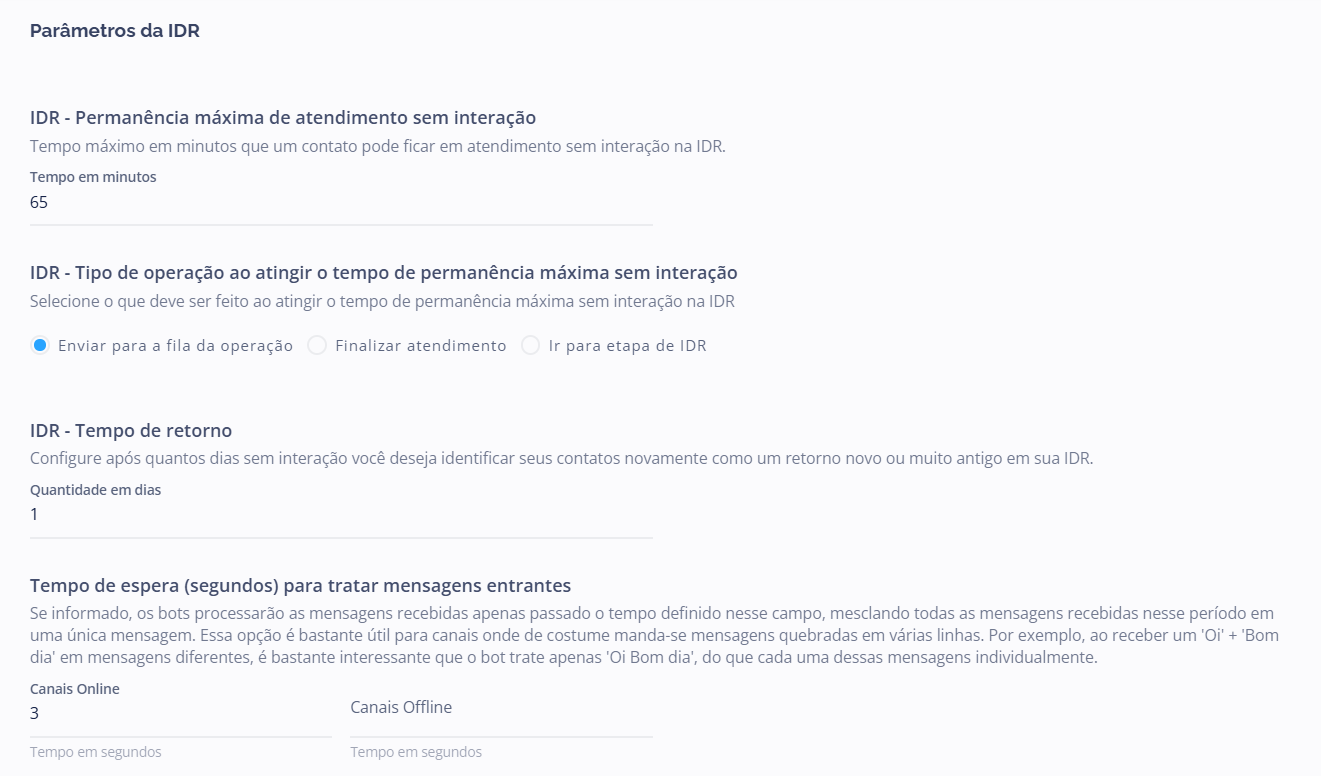This screenshot has height=776, width=1321.
Task: Click the 'Enviar para a fila da operação' label text
Action: (175, 346)
